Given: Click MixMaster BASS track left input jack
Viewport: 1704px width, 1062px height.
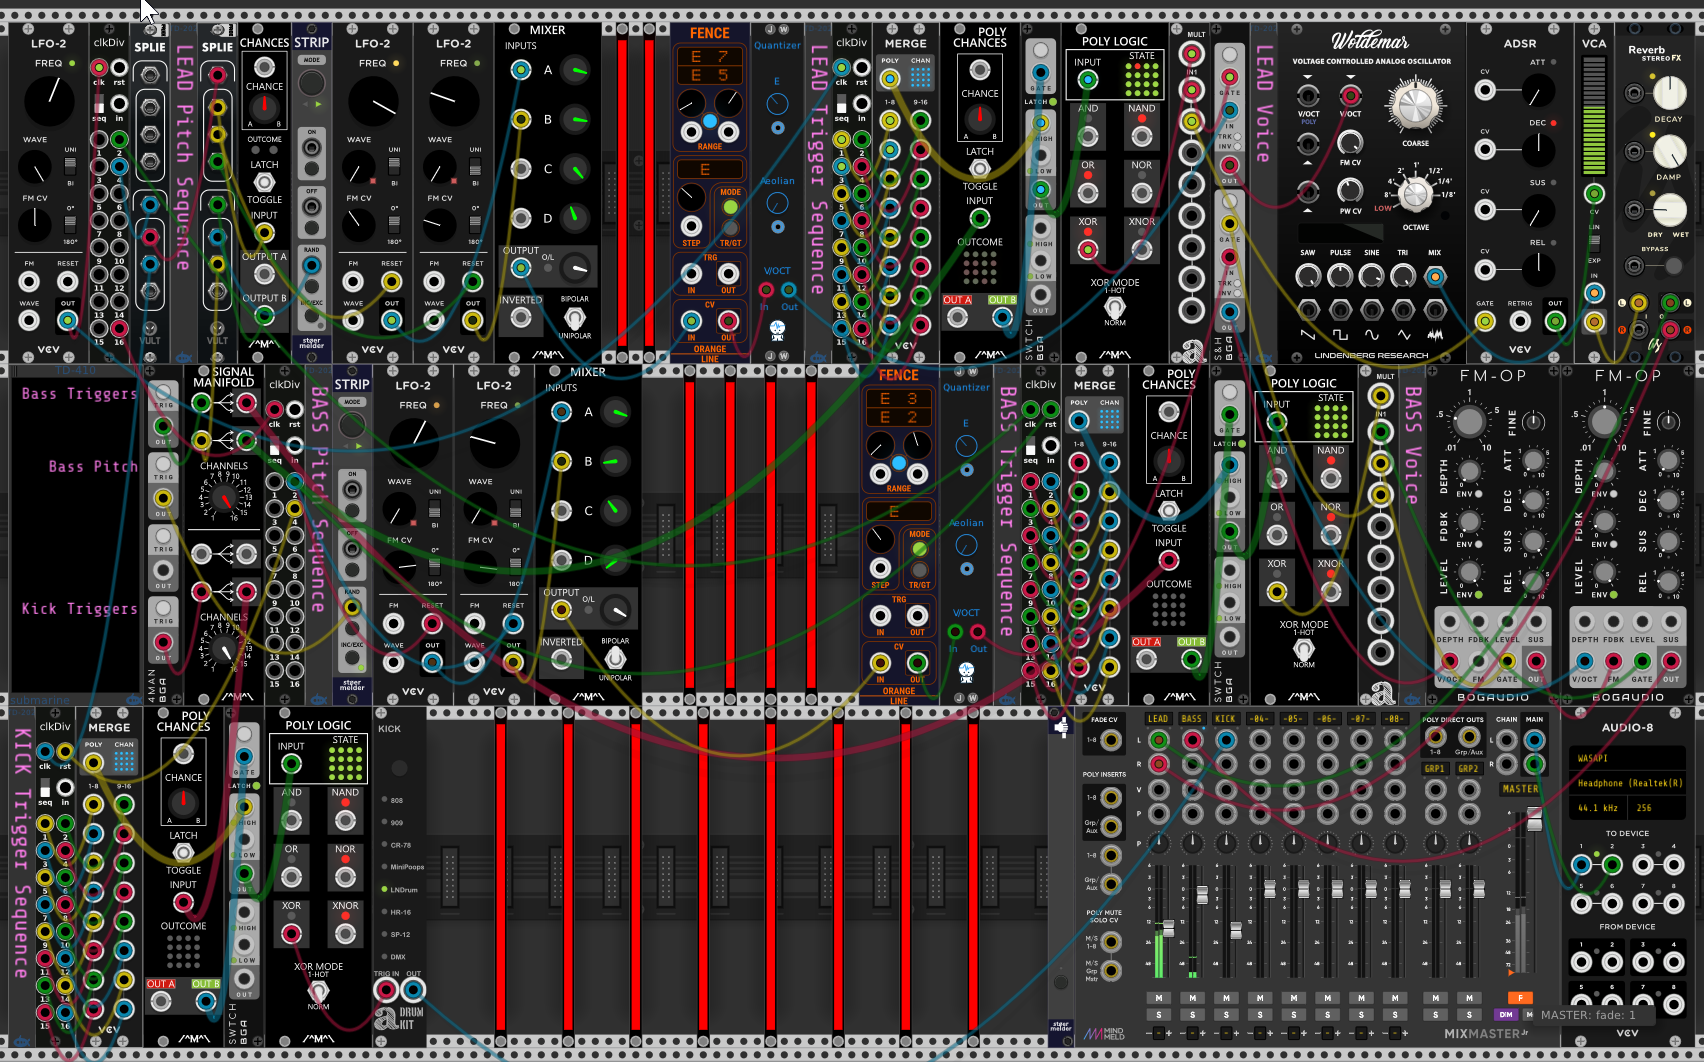Looking at the screenshot, I should [x=1192, y=740].
